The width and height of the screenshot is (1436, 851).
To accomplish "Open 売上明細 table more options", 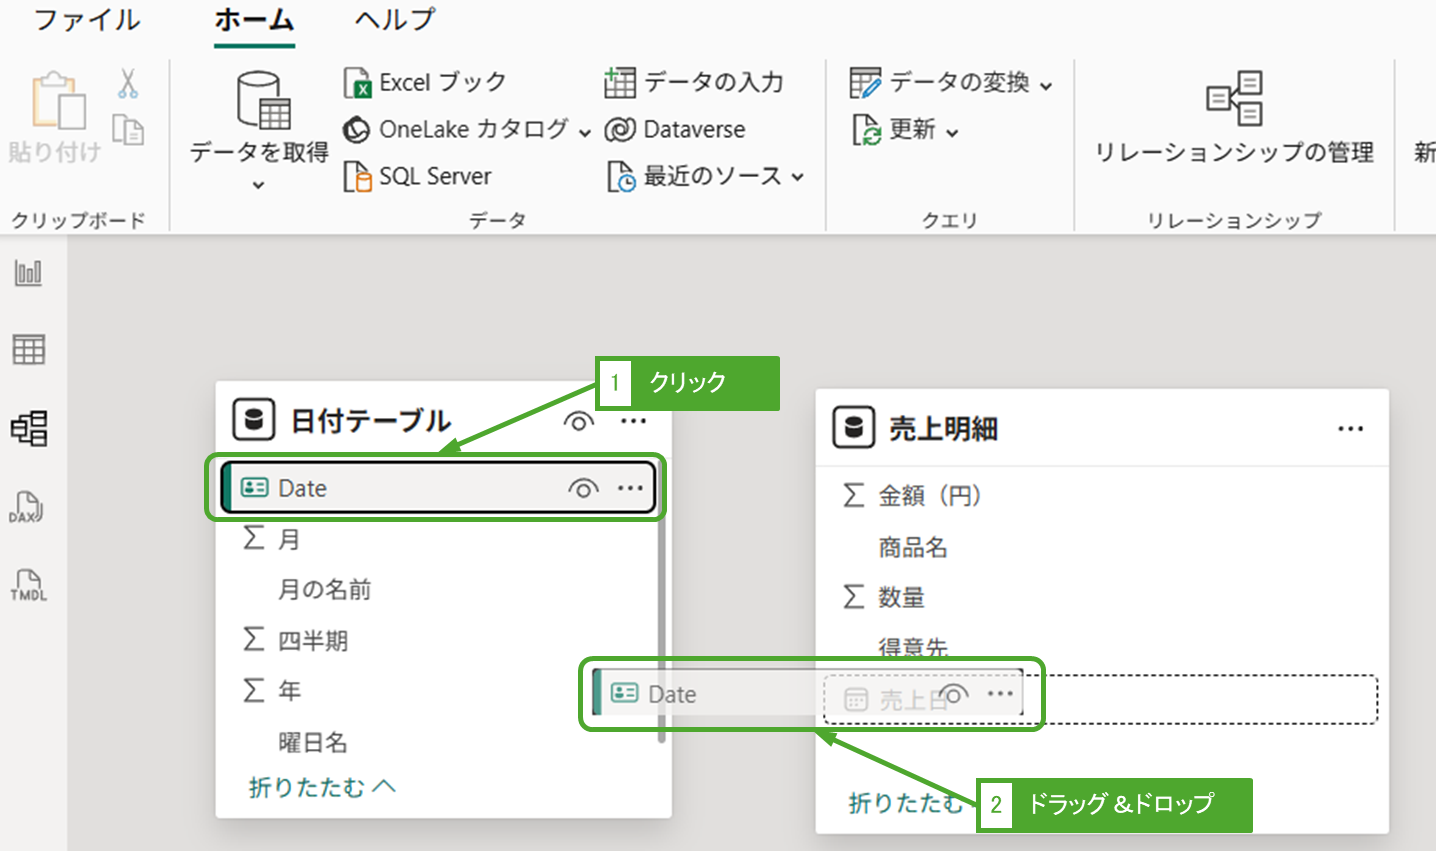I will [1350, 429].
